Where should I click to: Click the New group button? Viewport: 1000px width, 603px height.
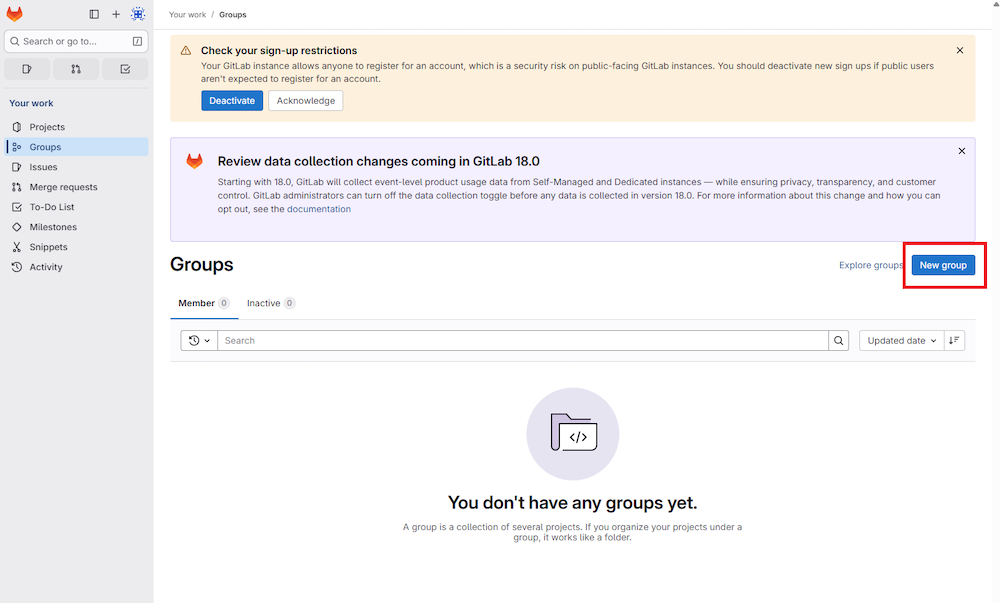pyautogui.click(x=943, y=265)
